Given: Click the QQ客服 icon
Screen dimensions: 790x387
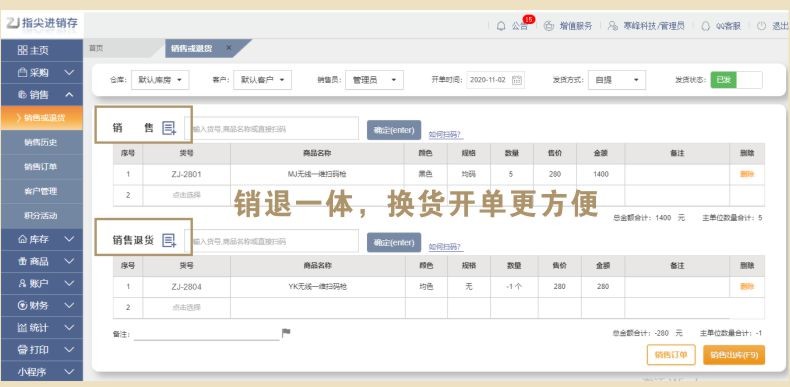Looking at the screenshot, I should pos(705,26).
